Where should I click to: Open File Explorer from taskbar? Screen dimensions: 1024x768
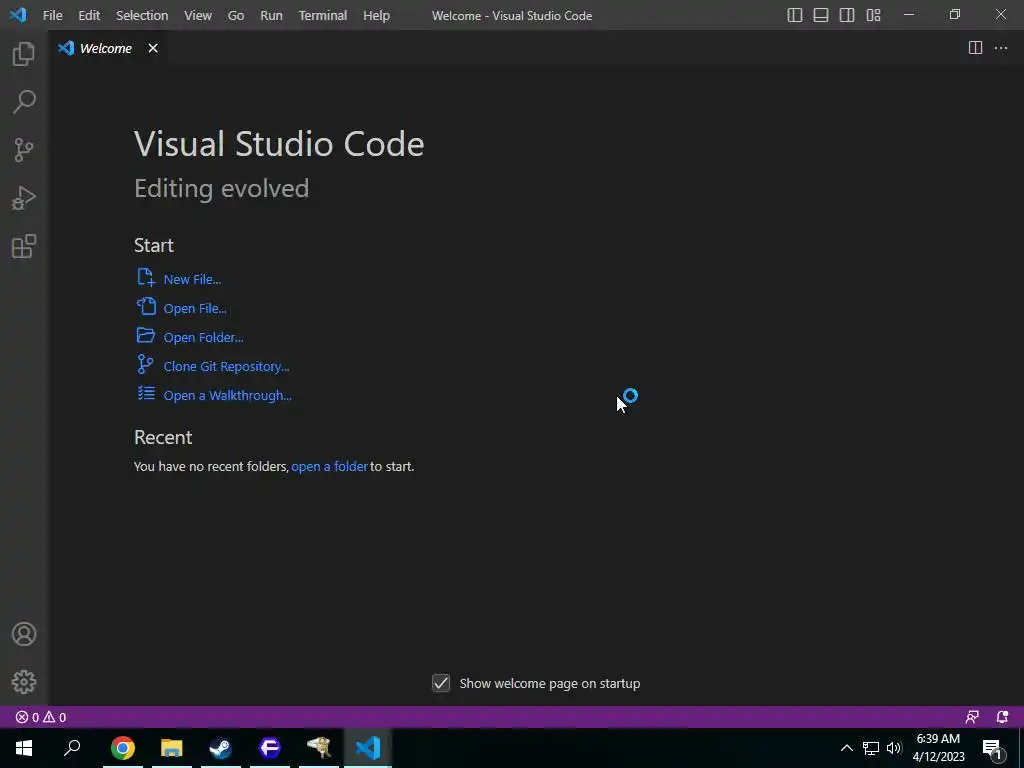172,748
